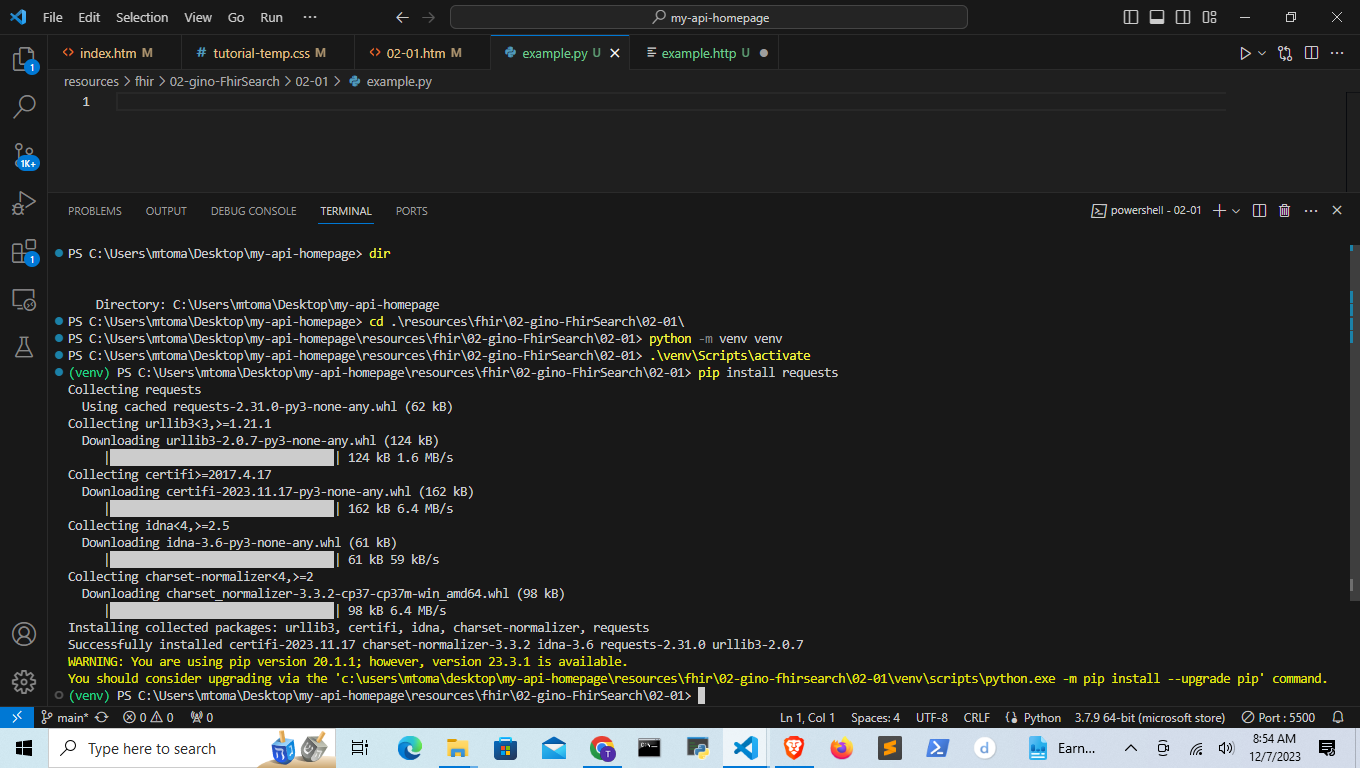Viewport: 1360px width, 768px height.
Task: Open the Manage gear menu
Action: 24,682
